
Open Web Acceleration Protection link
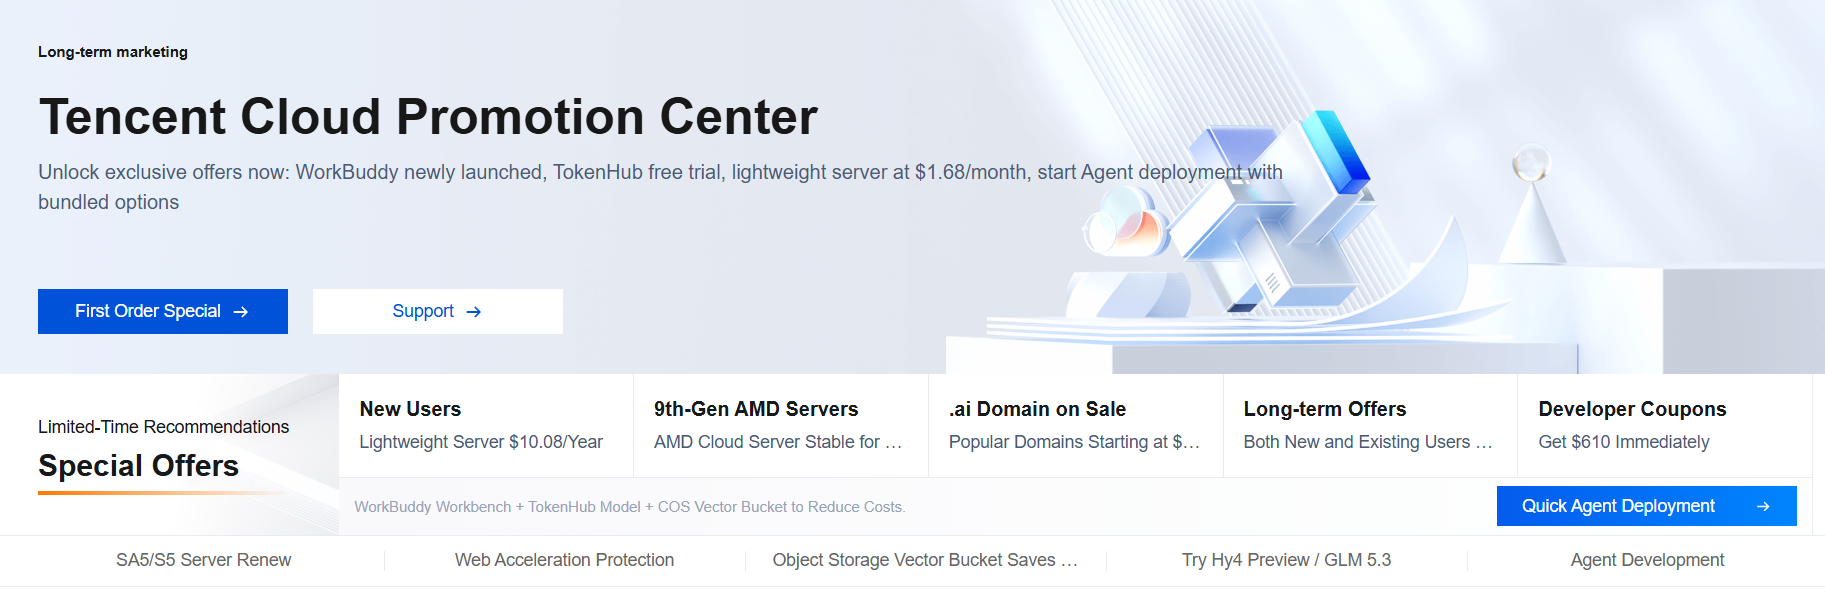pos(564,560)
